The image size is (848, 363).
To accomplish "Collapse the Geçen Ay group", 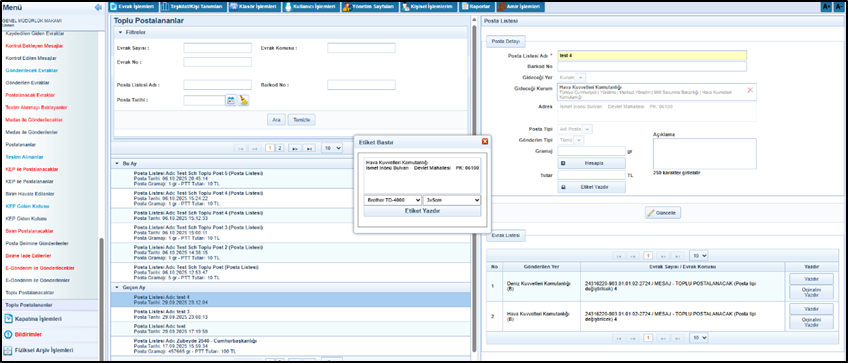I will coord(117,288).
